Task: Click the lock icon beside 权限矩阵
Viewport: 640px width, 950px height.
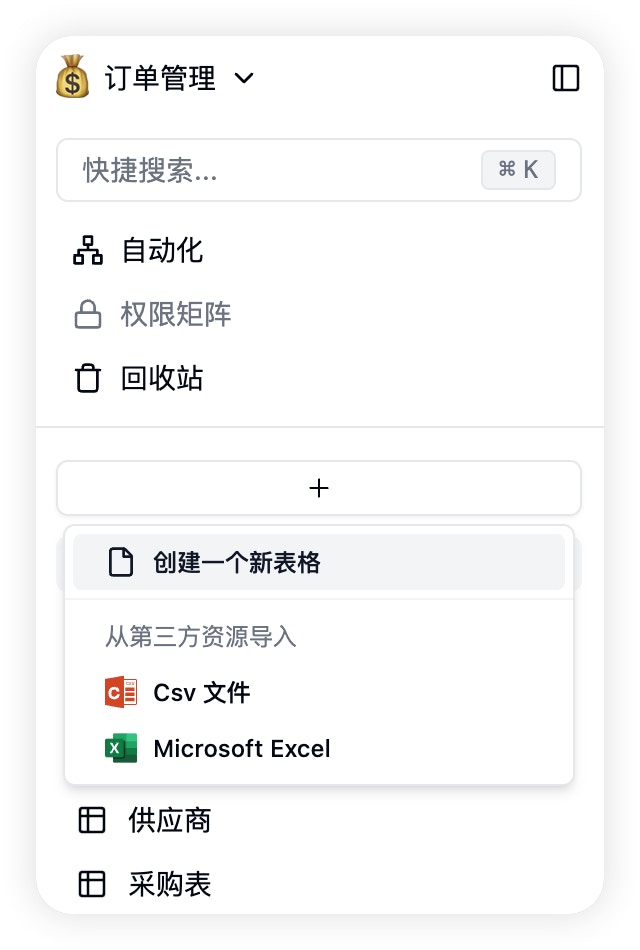Action: [x=88, y=314]
